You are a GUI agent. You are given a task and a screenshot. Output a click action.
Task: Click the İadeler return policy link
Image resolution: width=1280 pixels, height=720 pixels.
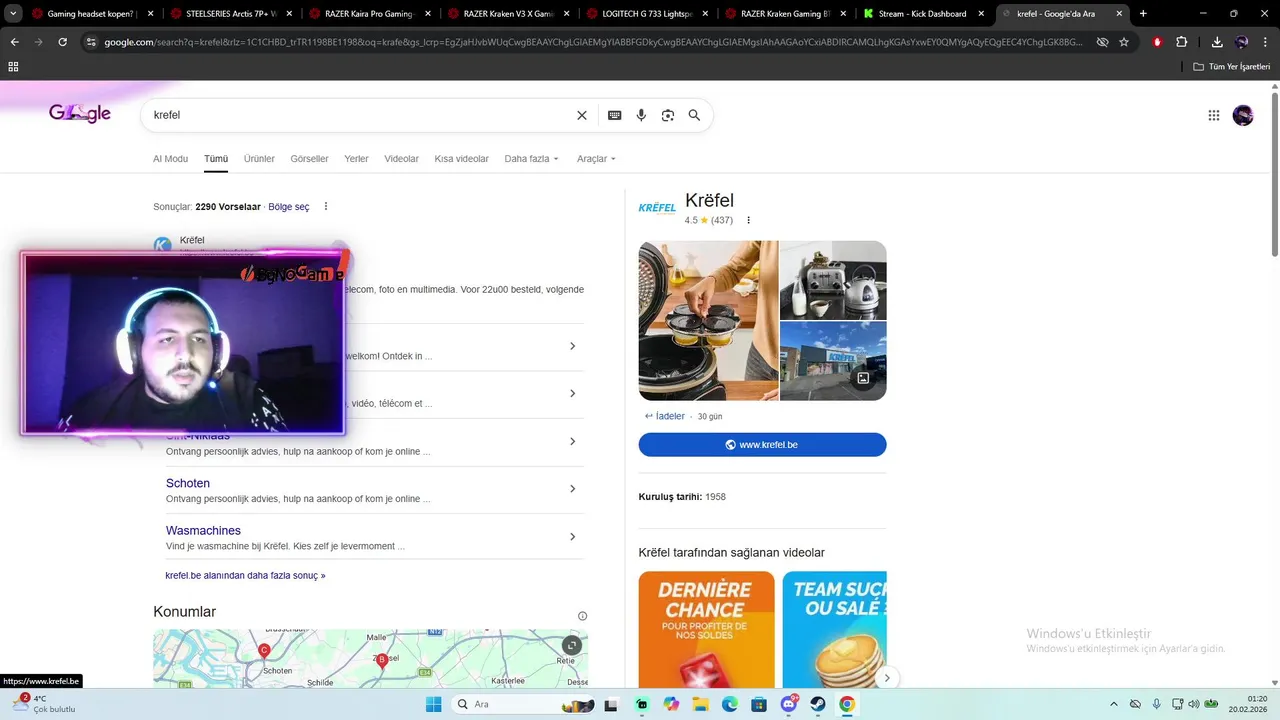point(670,416)
